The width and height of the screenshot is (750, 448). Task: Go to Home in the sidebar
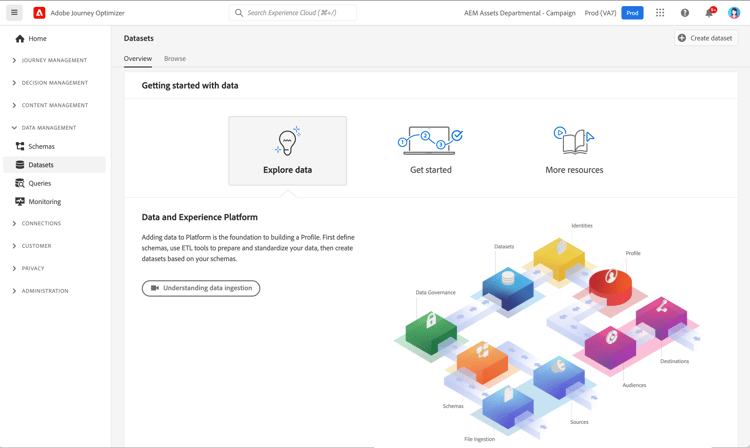tap(37, 39)
